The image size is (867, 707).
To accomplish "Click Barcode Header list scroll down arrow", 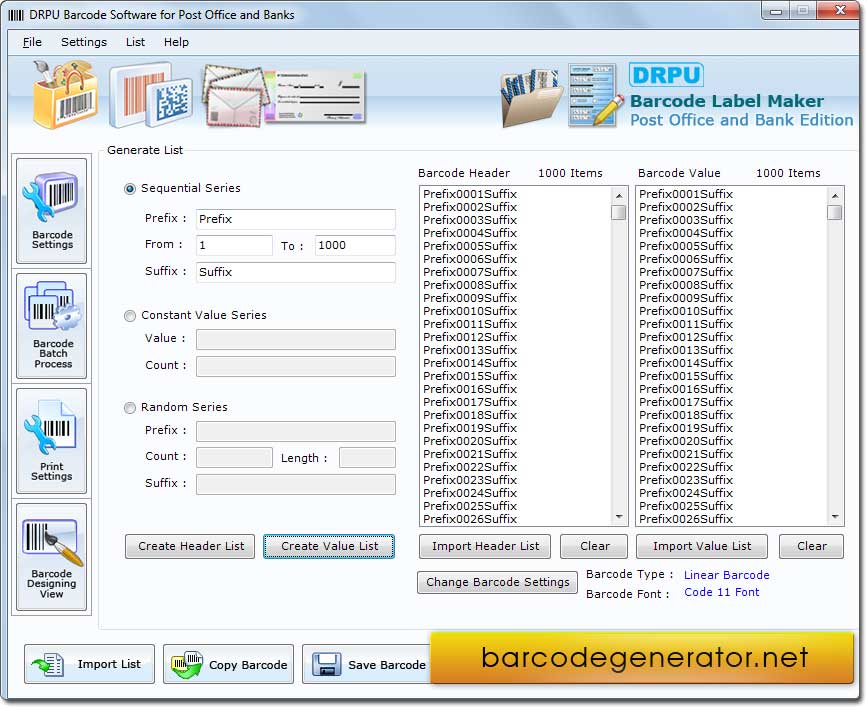I will point(619,517).
